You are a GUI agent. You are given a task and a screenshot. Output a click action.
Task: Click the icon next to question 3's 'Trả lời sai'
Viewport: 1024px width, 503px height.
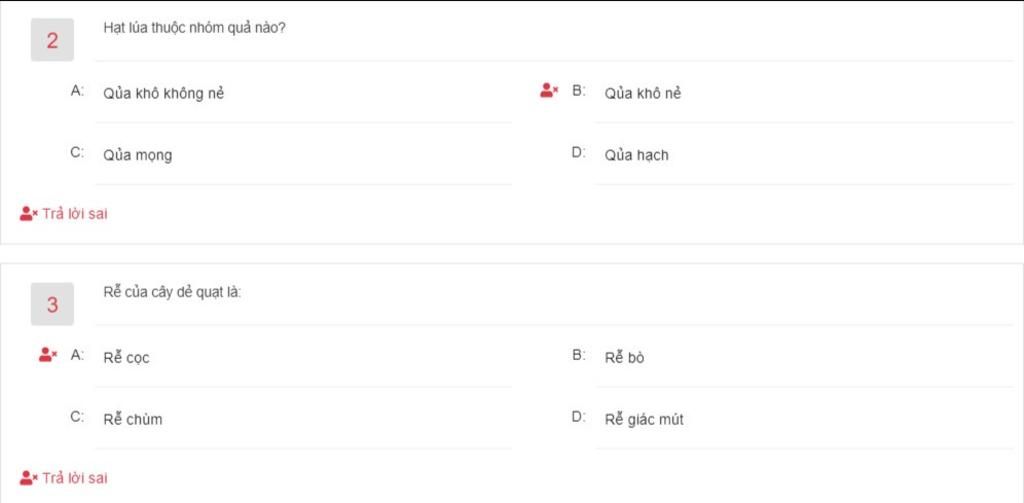28,478
